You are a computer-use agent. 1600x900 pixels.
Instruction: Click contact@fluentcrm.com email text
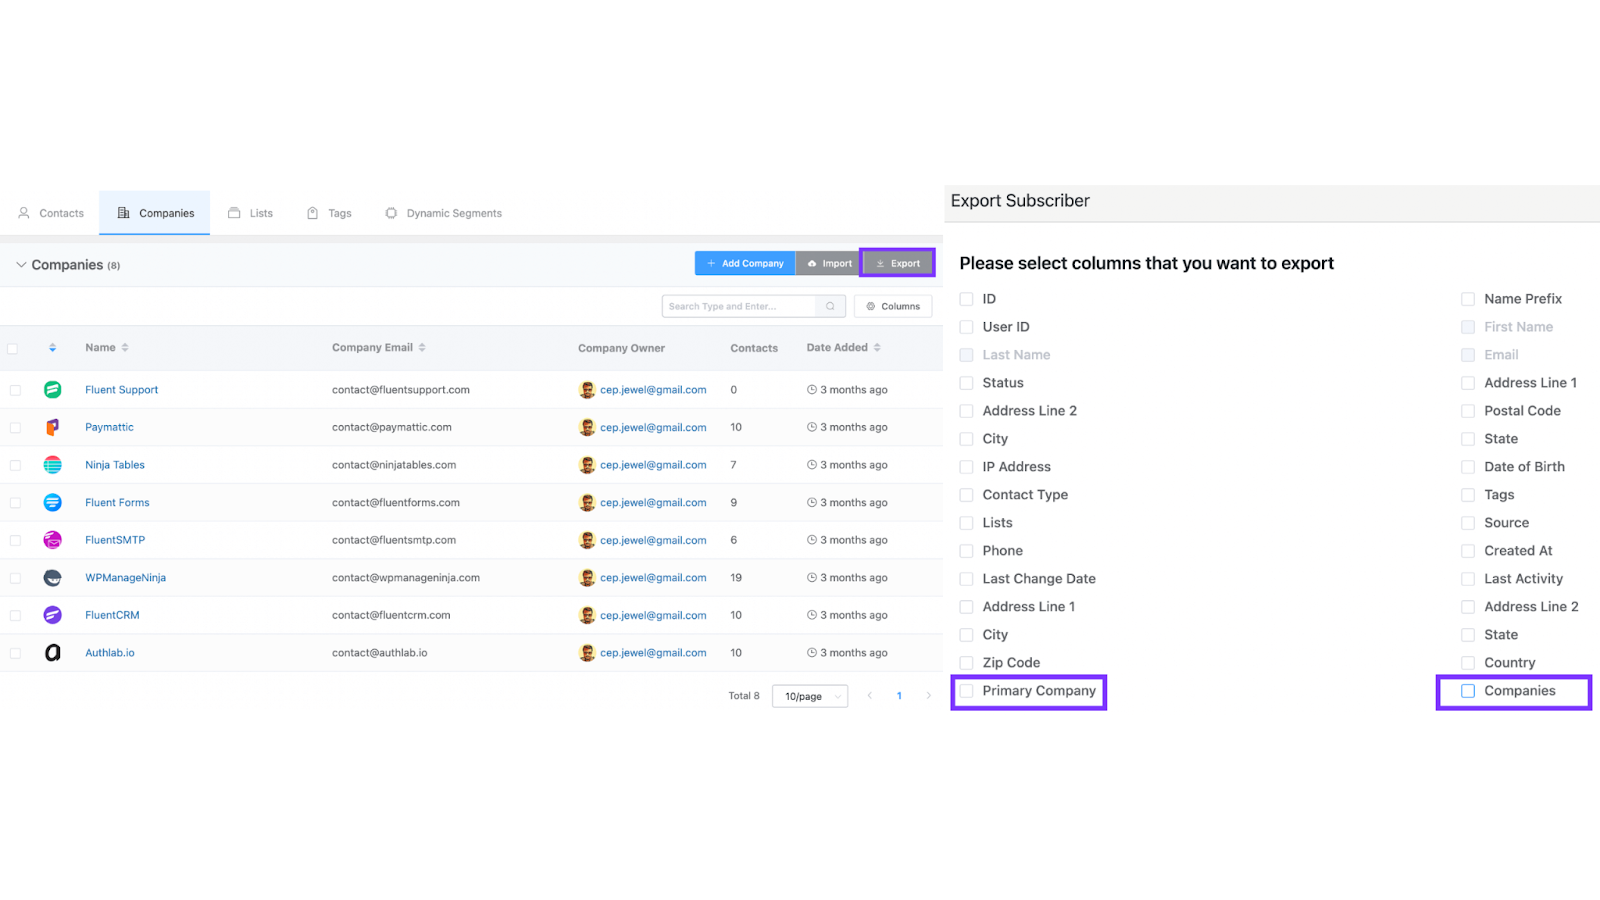(x=391, y=615)
